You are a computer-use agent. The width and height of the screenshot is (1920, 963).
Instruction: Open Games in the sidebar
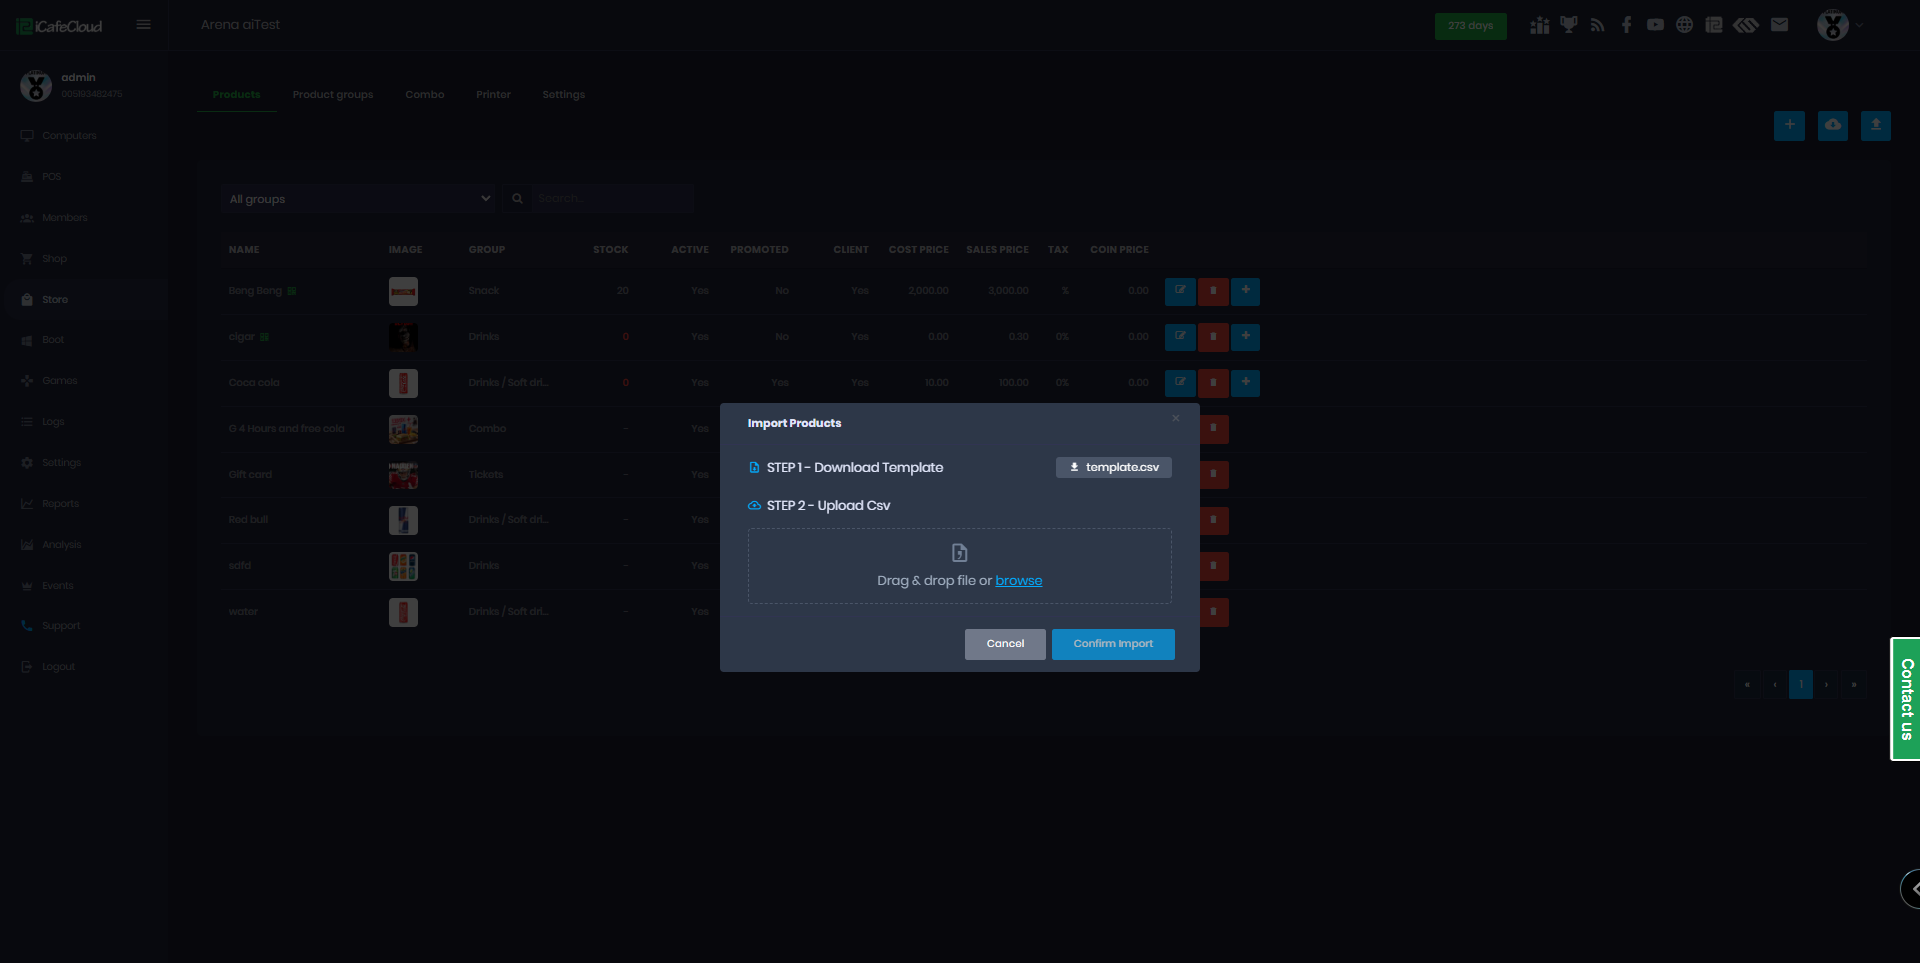pos(60,381)
